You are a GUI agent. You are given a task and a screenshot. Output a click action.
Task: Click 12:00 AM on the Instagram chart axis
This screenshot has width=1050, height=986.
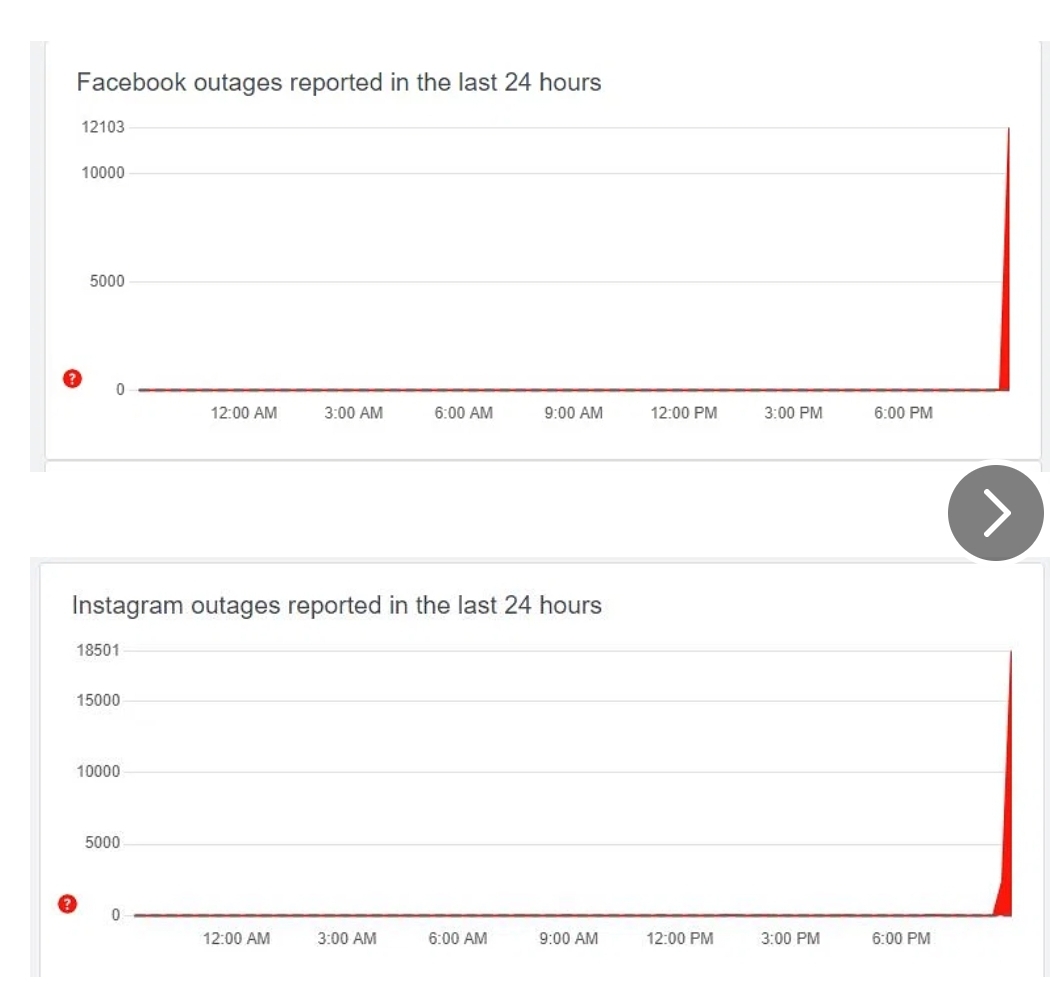[x=236, y=938]
